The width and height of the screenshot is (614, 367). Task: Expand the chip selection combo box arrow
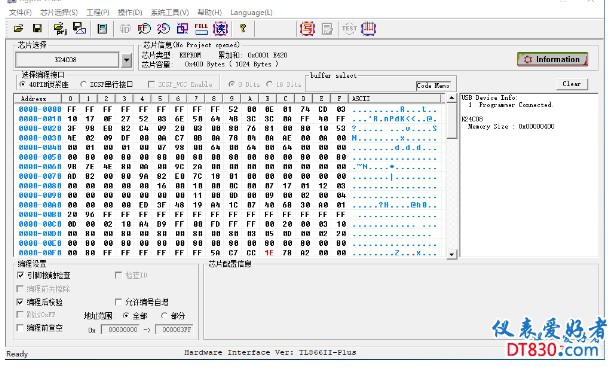pyautogui.click(x=126, y=60)
